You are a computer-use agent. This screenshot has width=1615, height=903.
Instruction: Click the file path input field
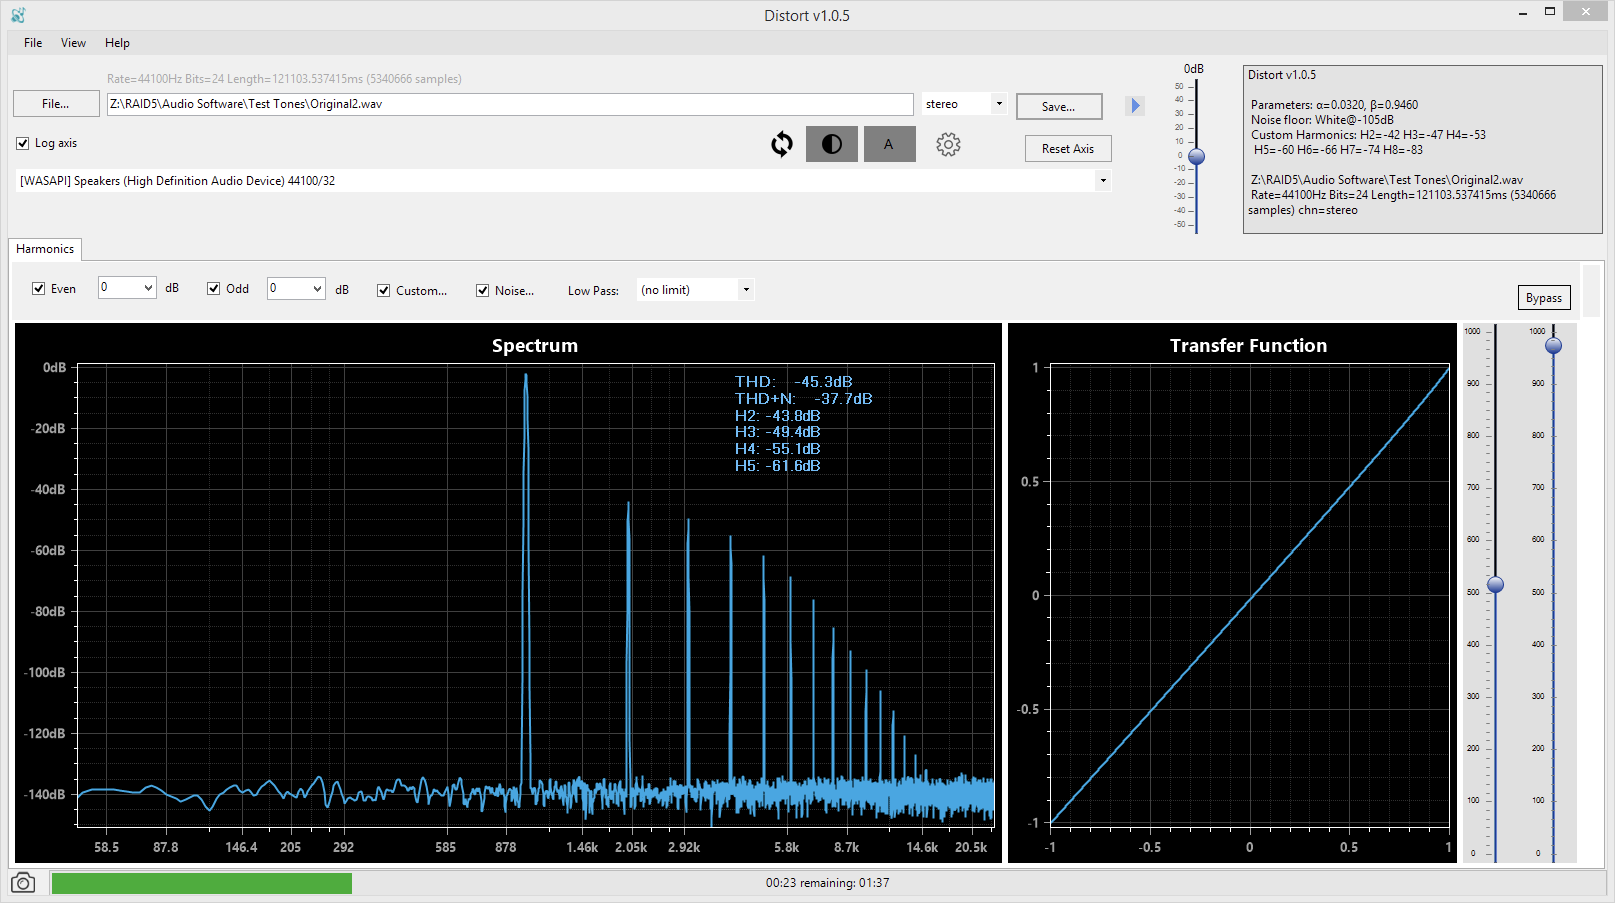pyautogui.click(x=510, y=104)
